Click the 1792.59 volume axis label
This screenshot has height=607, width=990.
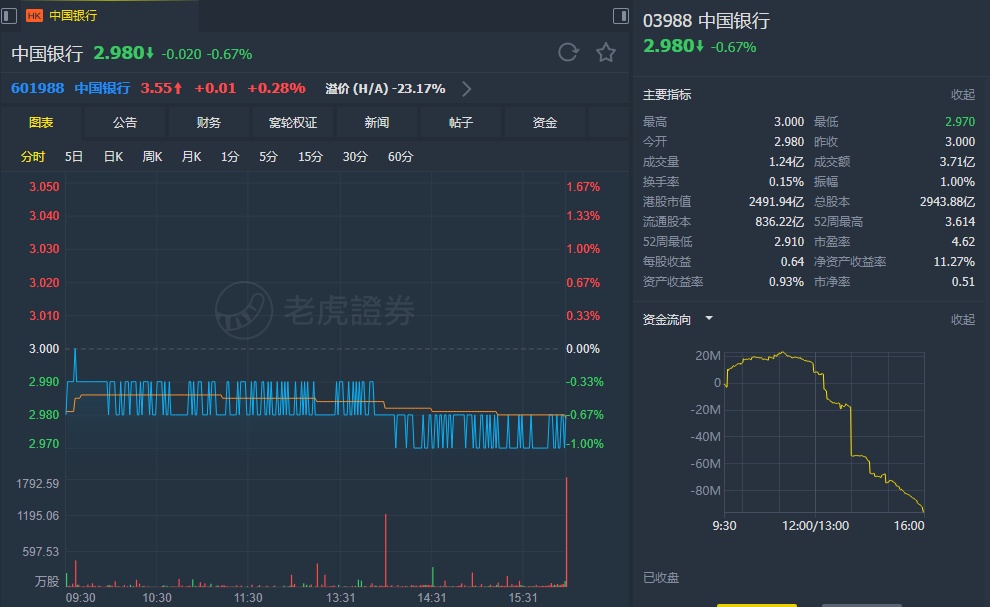click(x=37, y=484)
